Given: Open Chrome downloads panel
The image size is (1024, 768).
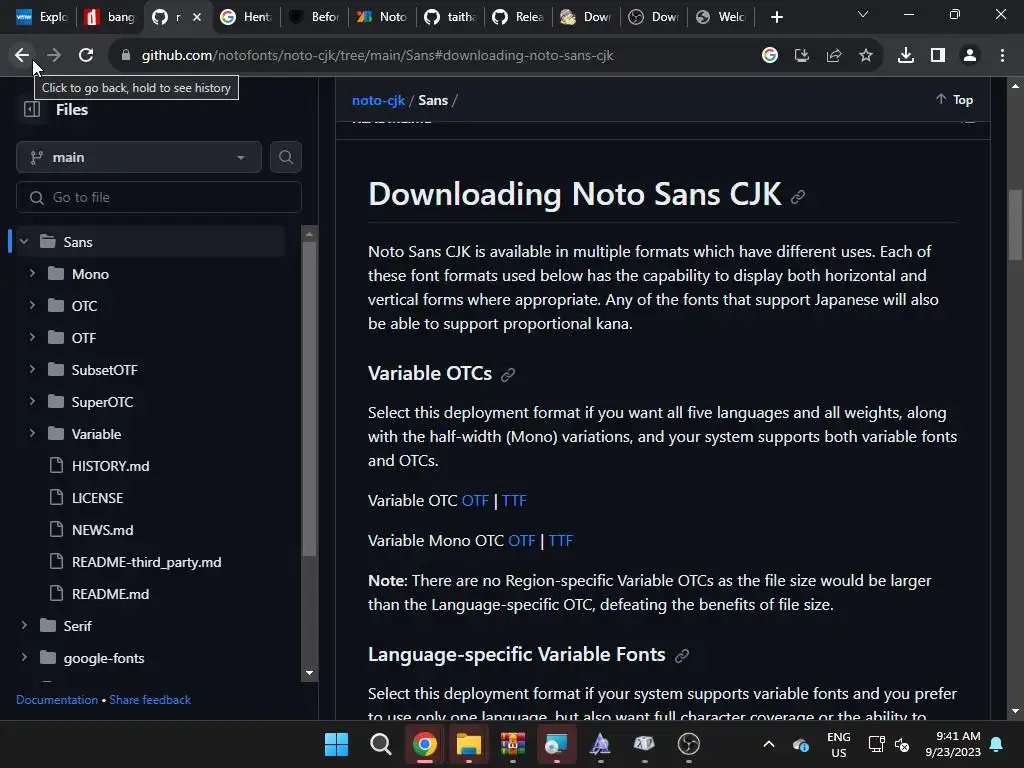Looking at the screenshot, I should pos(906,56).
